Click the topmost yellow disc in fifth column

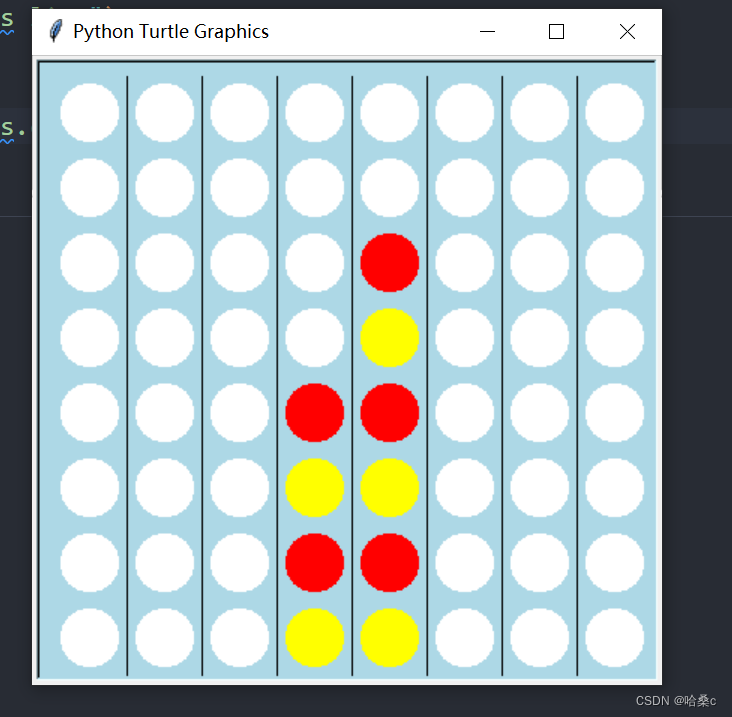pos(389,337)
